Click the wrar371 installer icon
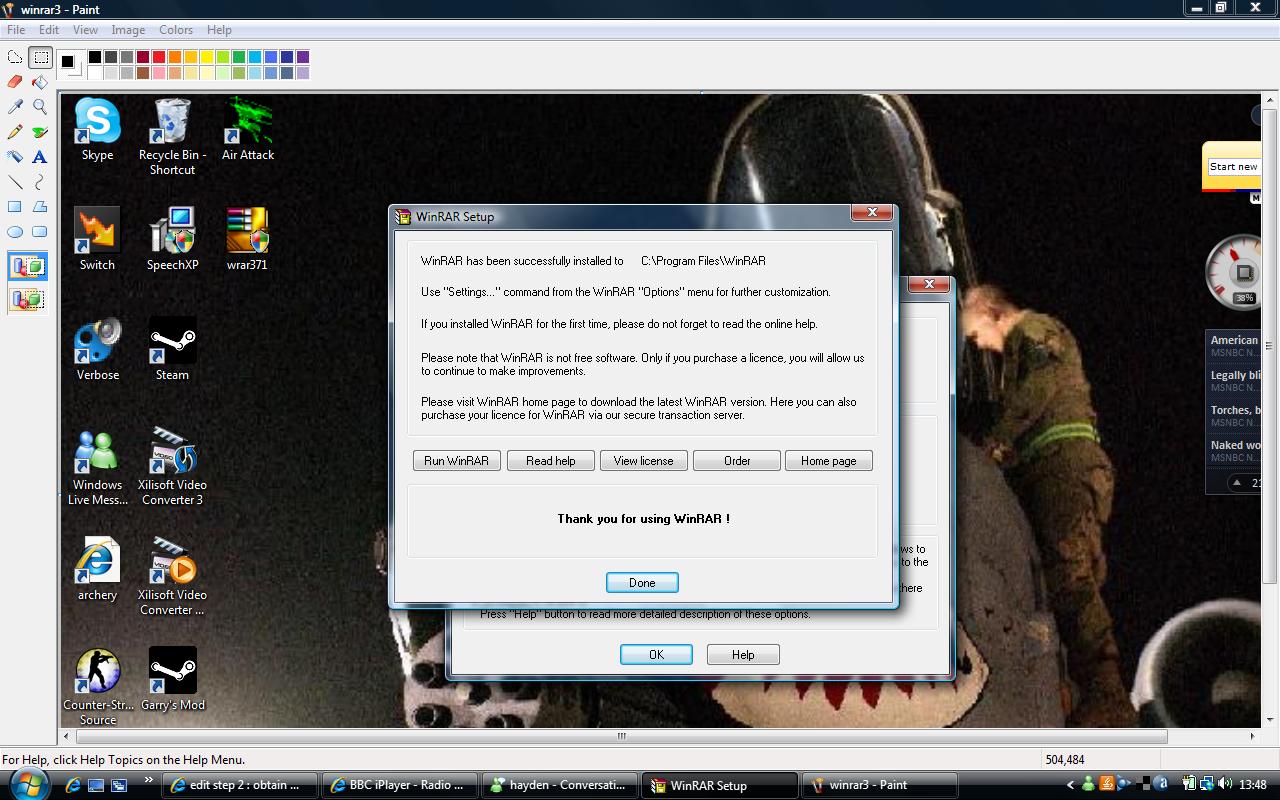 (247, 238)
